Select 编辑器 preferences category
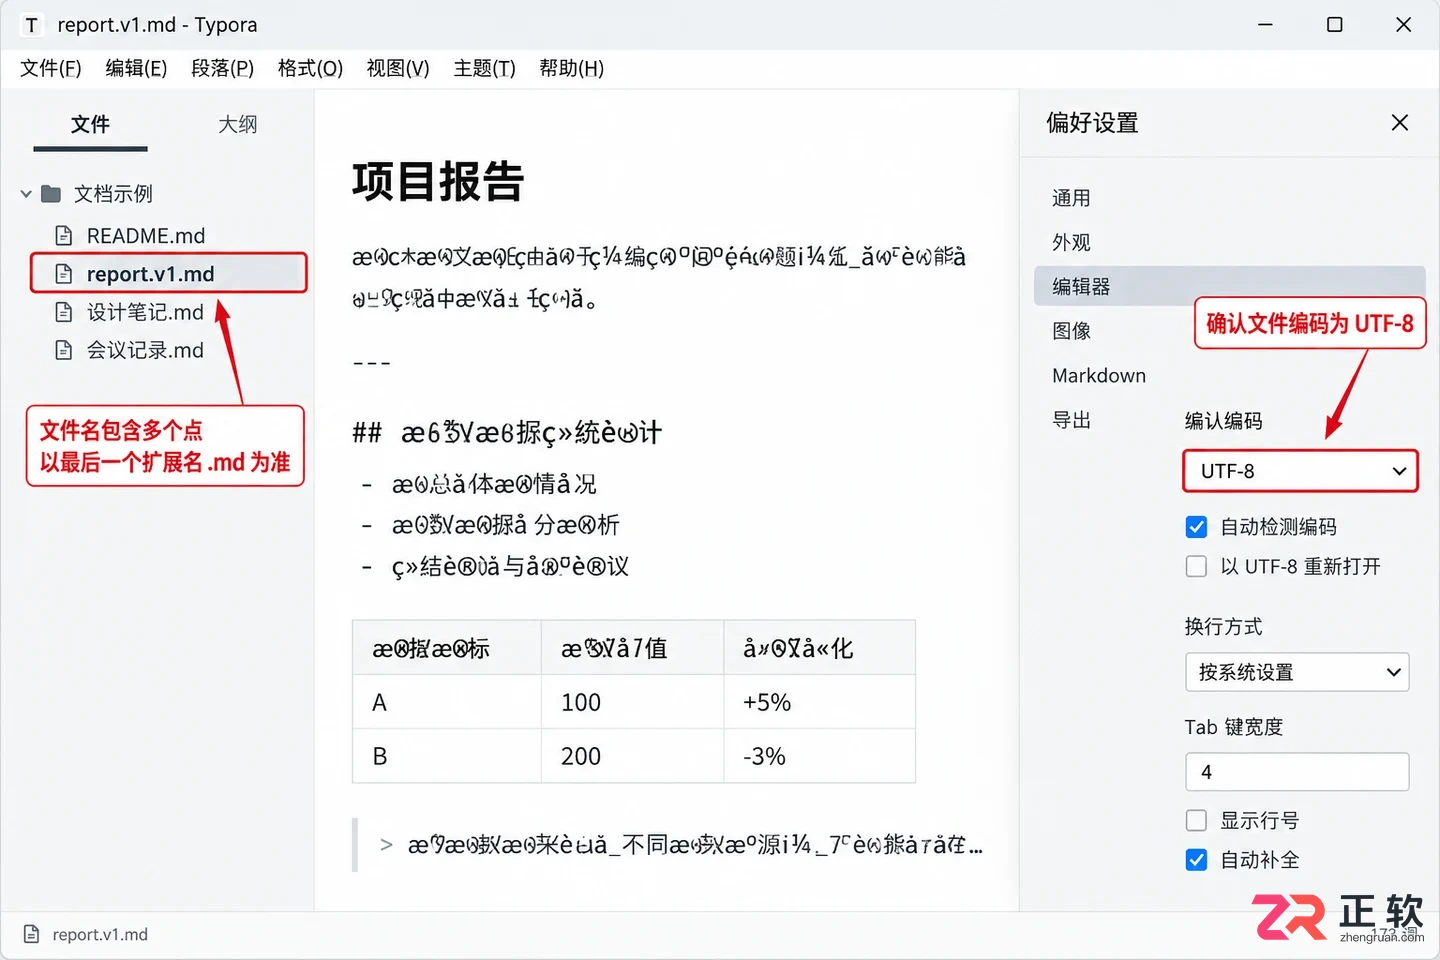 click(x=1230, y=286)
